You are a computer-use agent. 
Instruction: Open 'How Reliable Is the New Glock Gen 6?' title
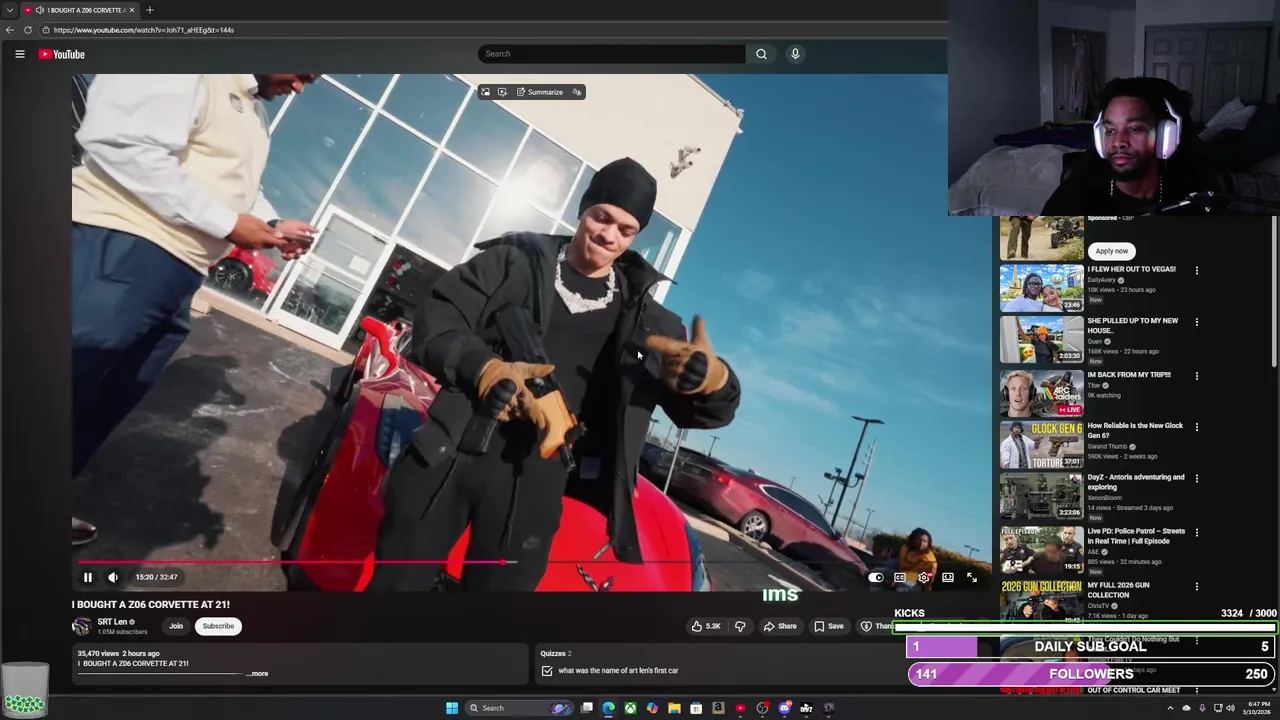pyautogui.click(x=1135, y=430)
